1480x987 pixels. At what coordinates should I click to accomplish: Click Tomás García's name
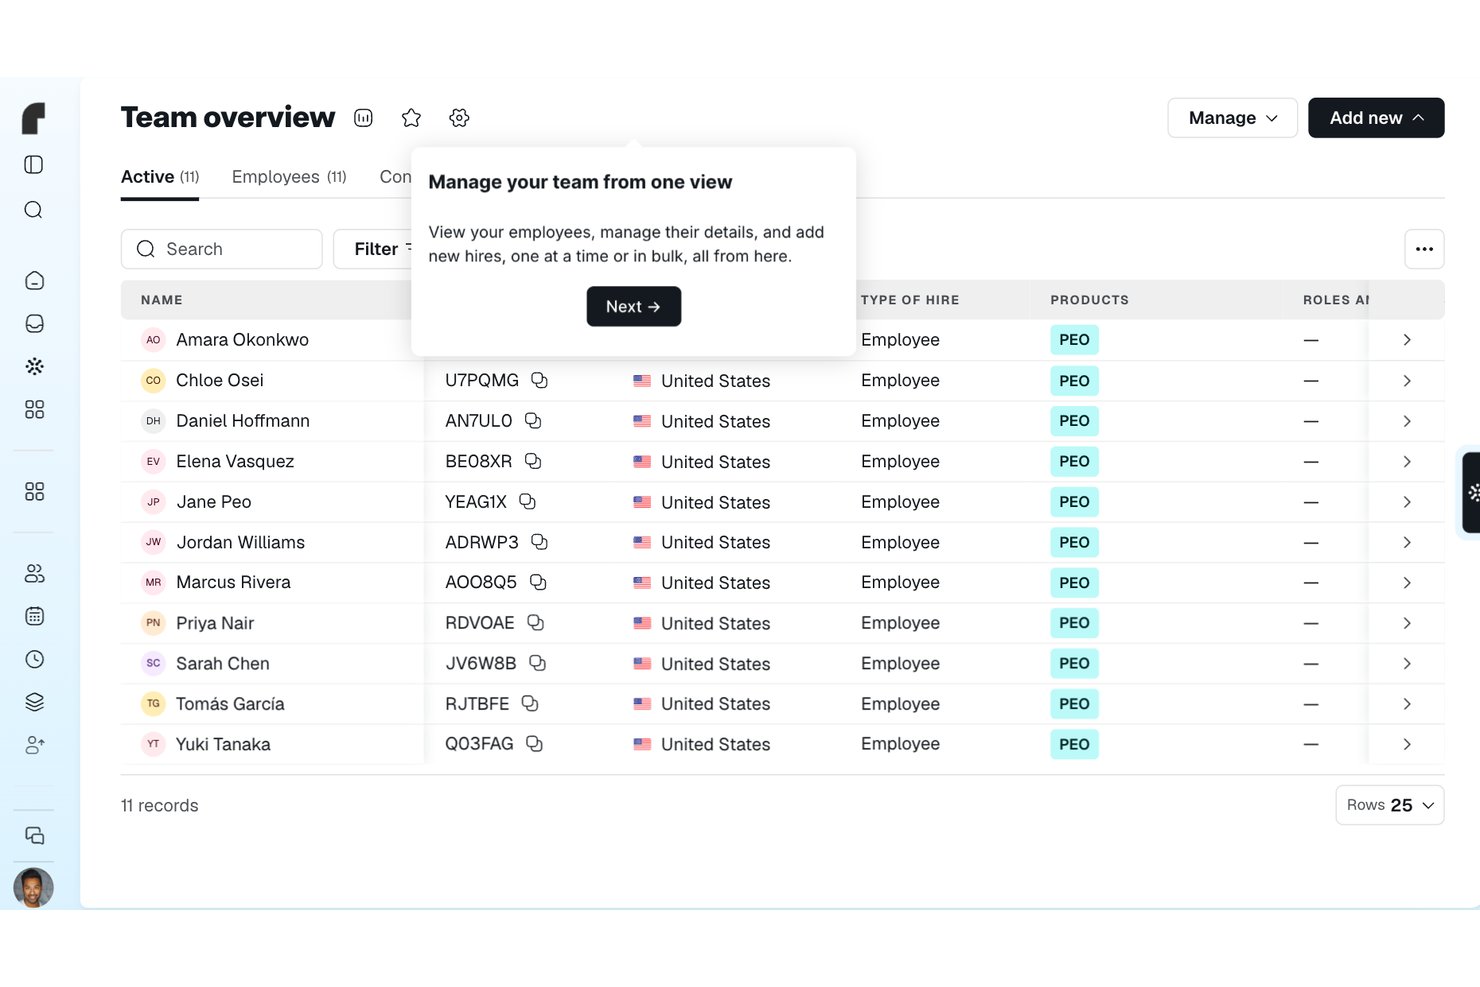[x=230, y=704]
